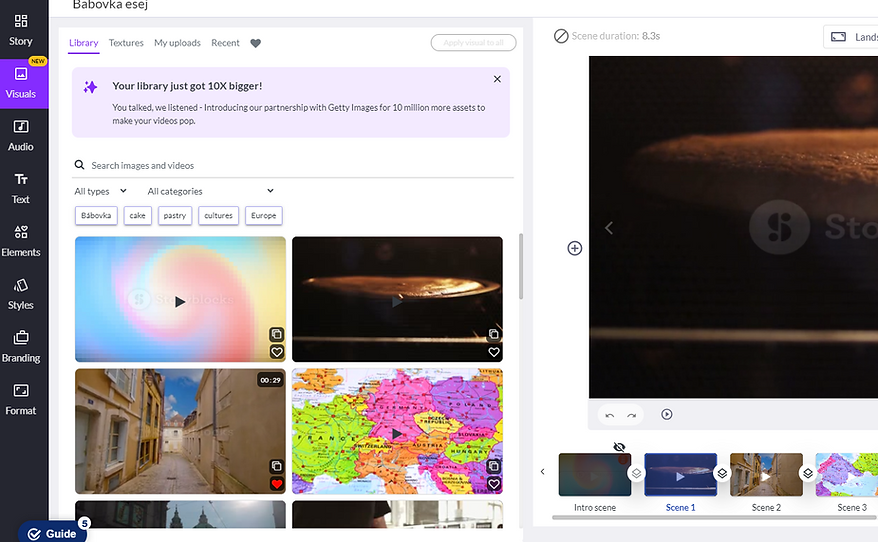
Task: Click copy icon on Europe map thumbnail
Action: coord(494,466)
